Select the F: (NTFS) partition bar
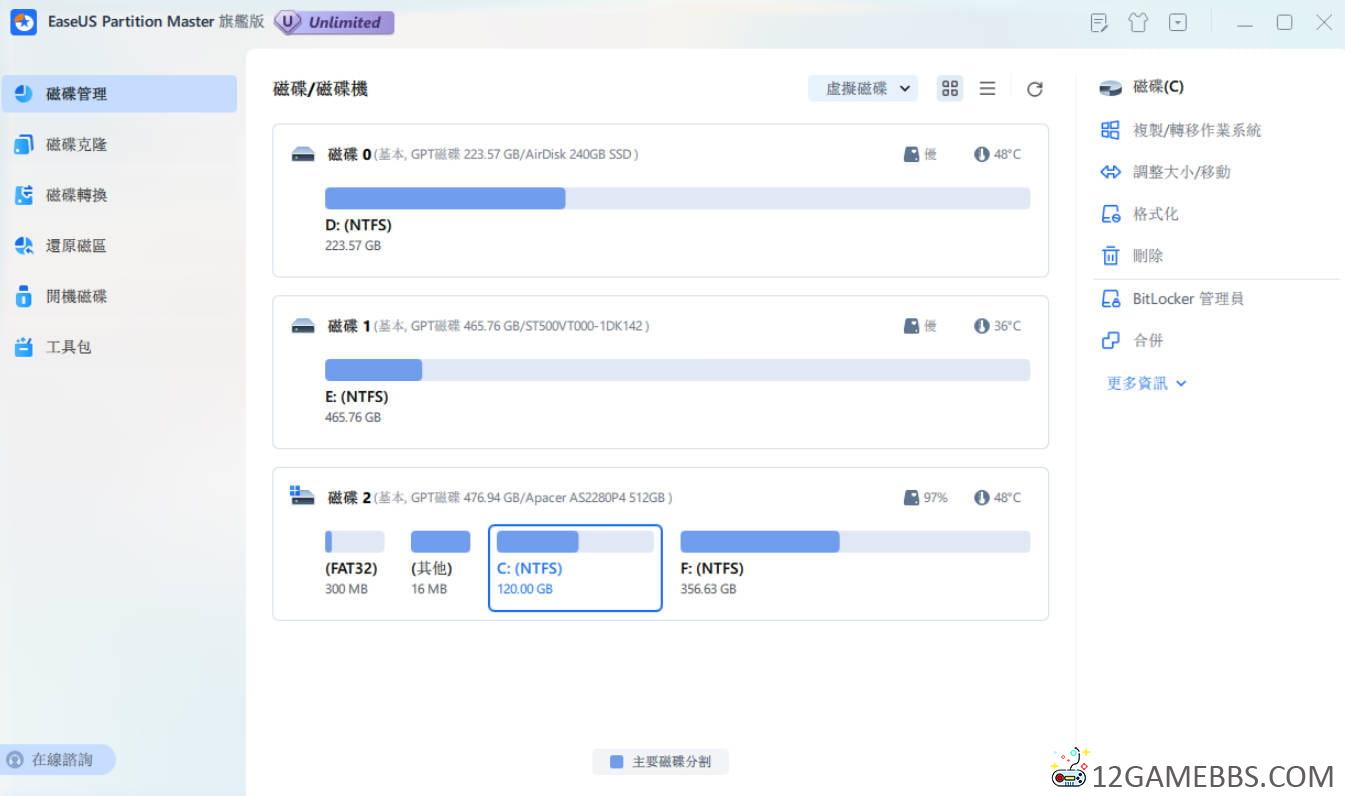This screenshot has width=1345, height=796. point(855,542)
